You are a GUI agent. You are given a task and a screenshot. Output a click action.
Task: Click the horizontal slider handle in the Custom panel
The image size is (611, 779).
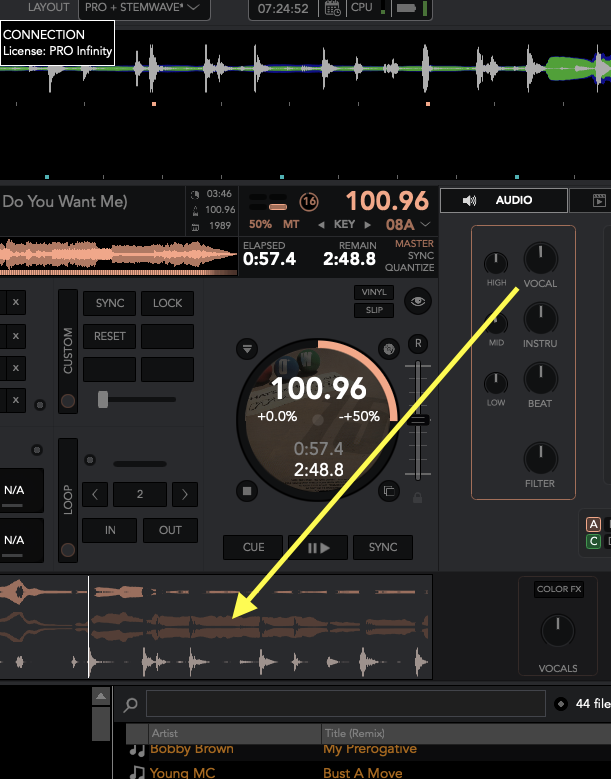[x=102, y=400]
